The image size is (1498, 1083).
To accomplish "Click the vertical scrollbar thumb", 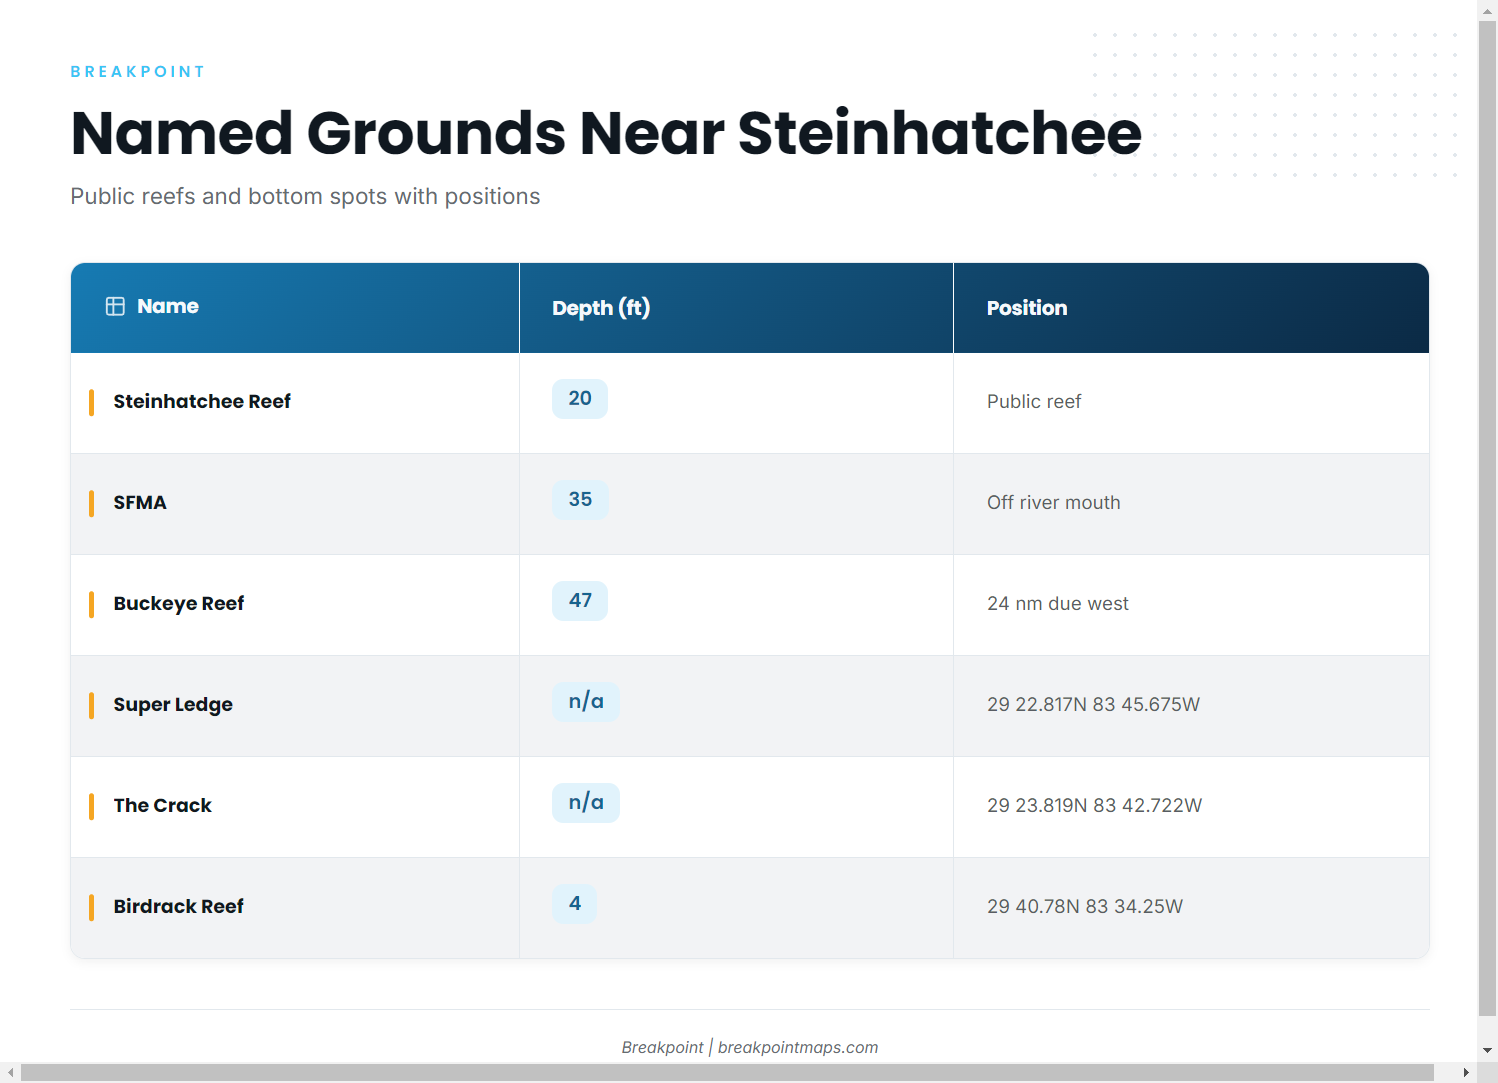I will [1488, 517].
